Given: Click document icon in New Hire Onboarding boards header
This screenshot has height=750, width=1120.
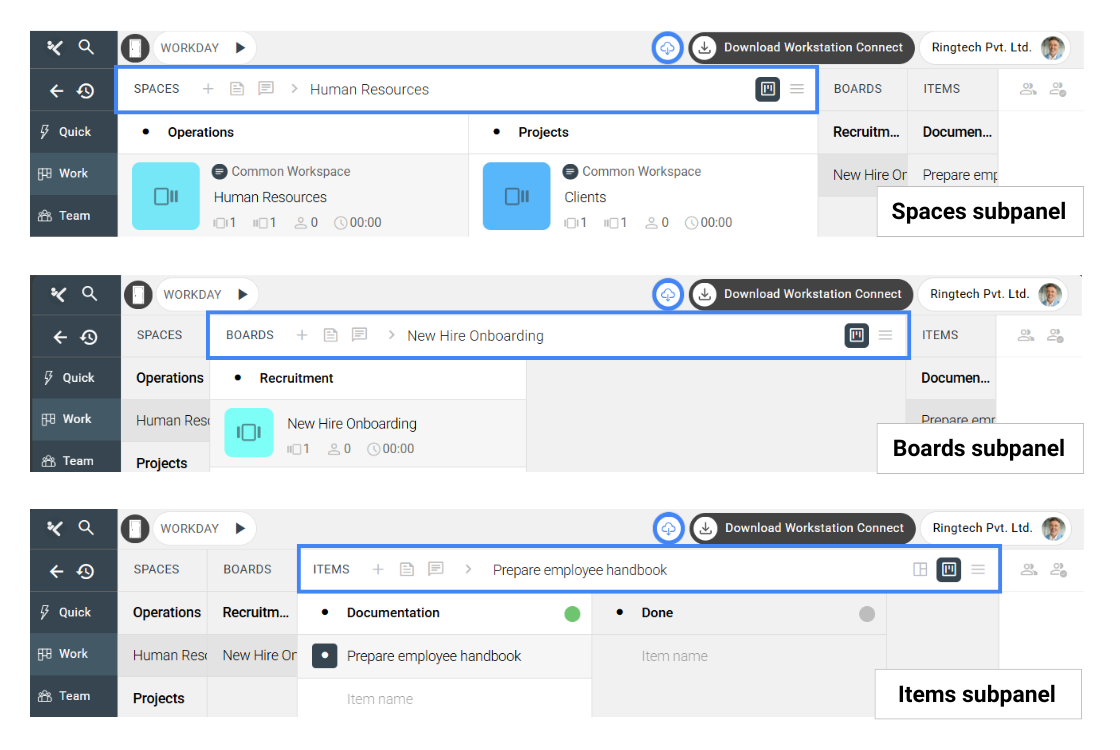Looking at the screenshot, I should coord(330,336).
